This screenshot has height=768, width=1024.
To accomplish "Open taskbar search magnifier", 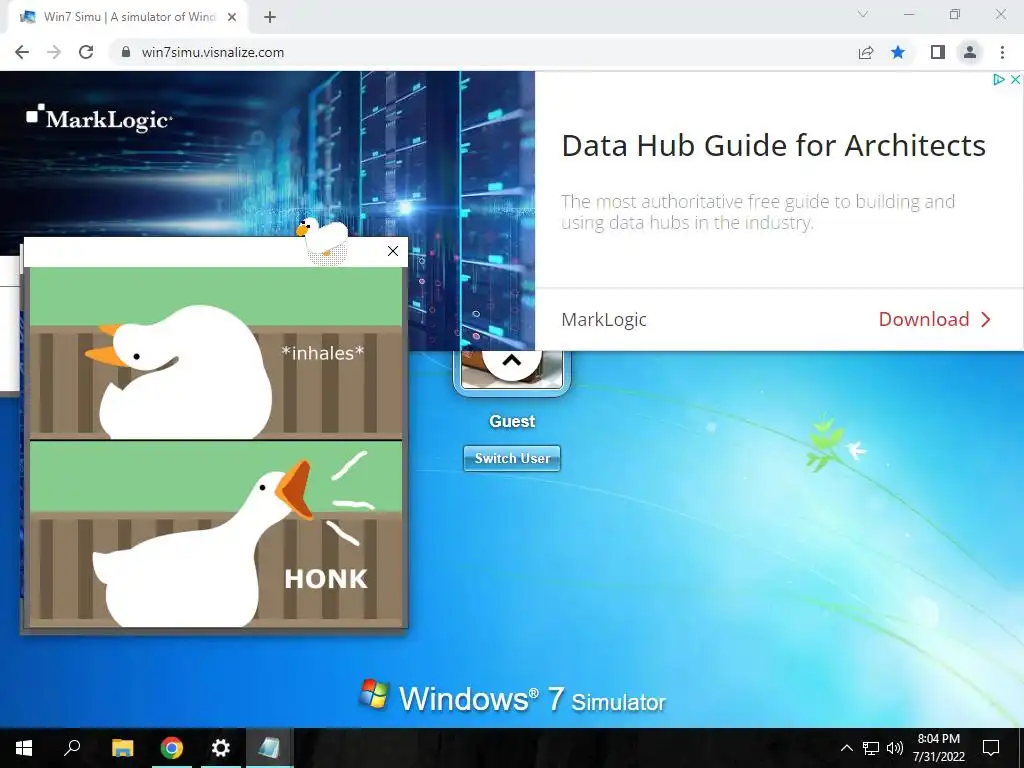I will point(72,748).
